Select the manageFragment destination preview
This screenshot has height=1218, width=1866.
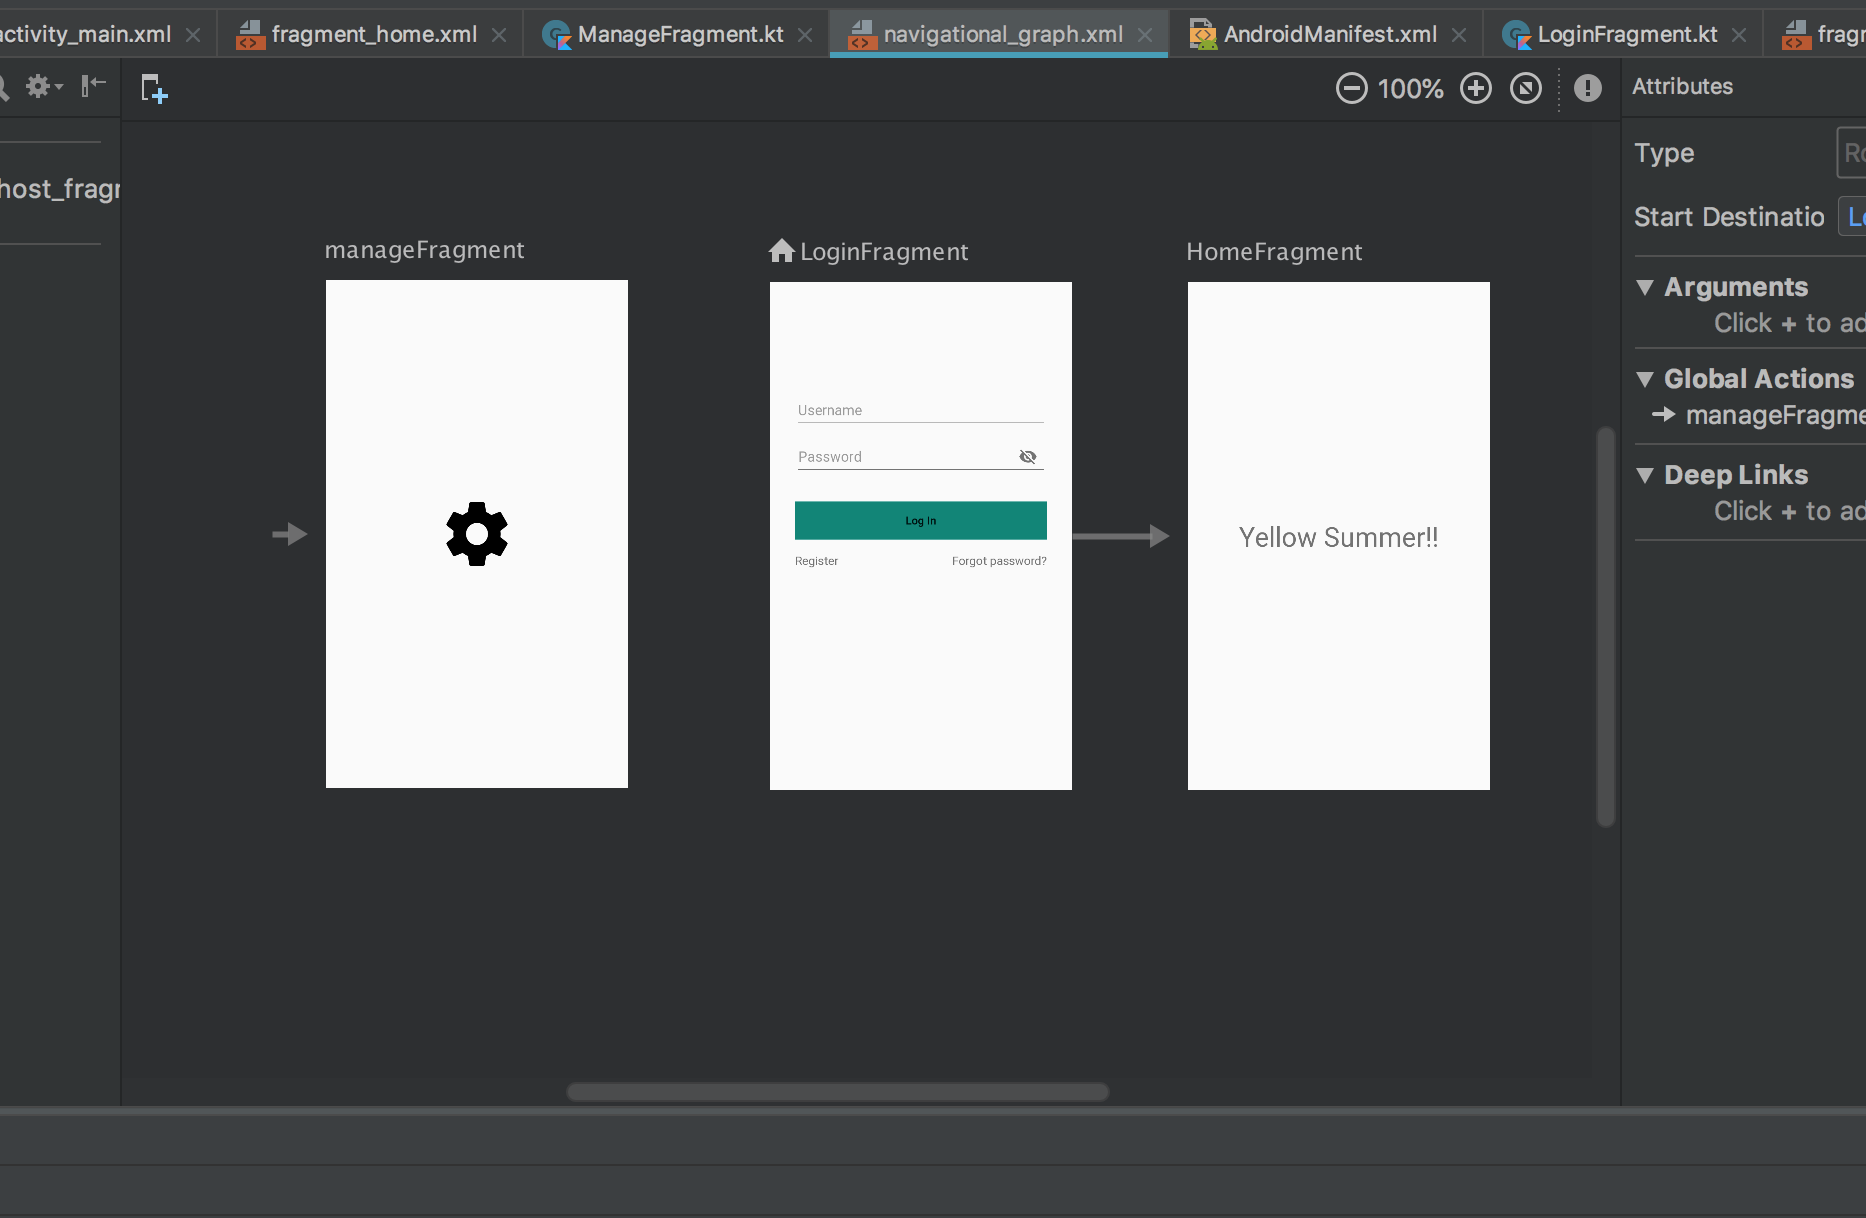[x=477, y=534]
